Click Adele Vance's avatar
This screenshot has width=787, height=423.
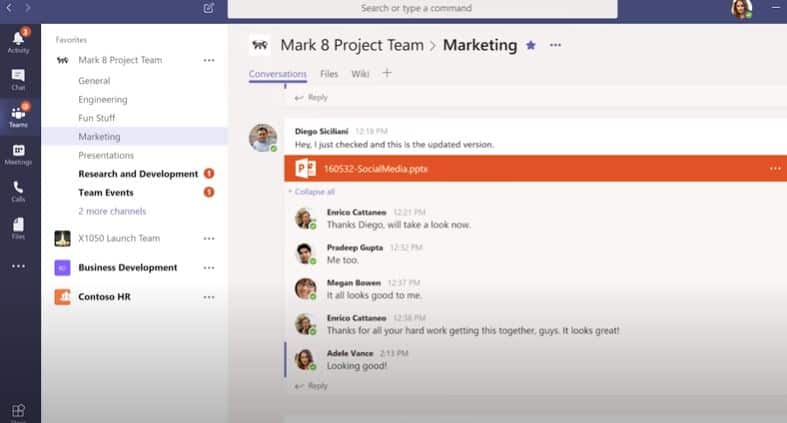coord(305,359)
